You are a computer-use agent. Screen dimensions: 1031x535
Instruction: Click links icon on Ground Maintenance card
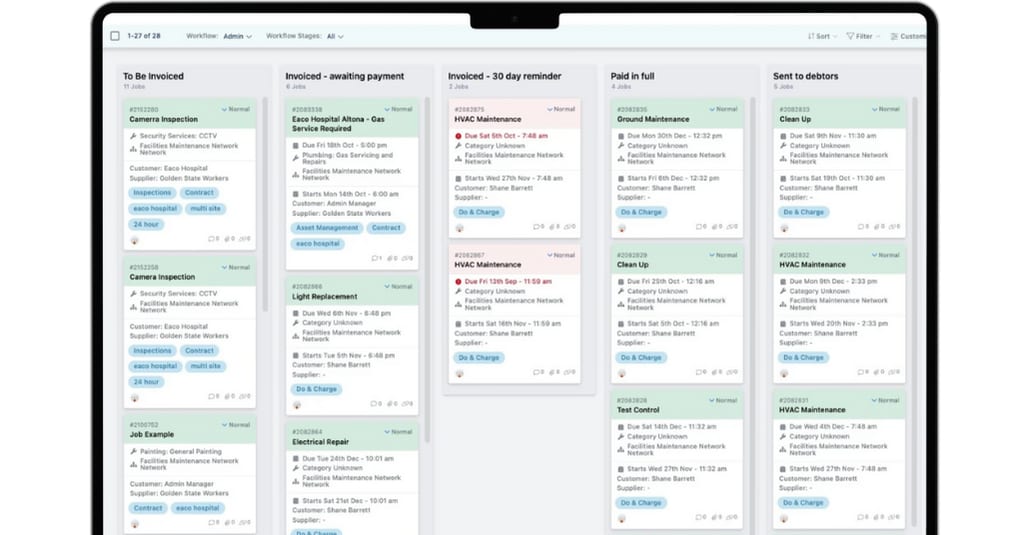[732, 227]
